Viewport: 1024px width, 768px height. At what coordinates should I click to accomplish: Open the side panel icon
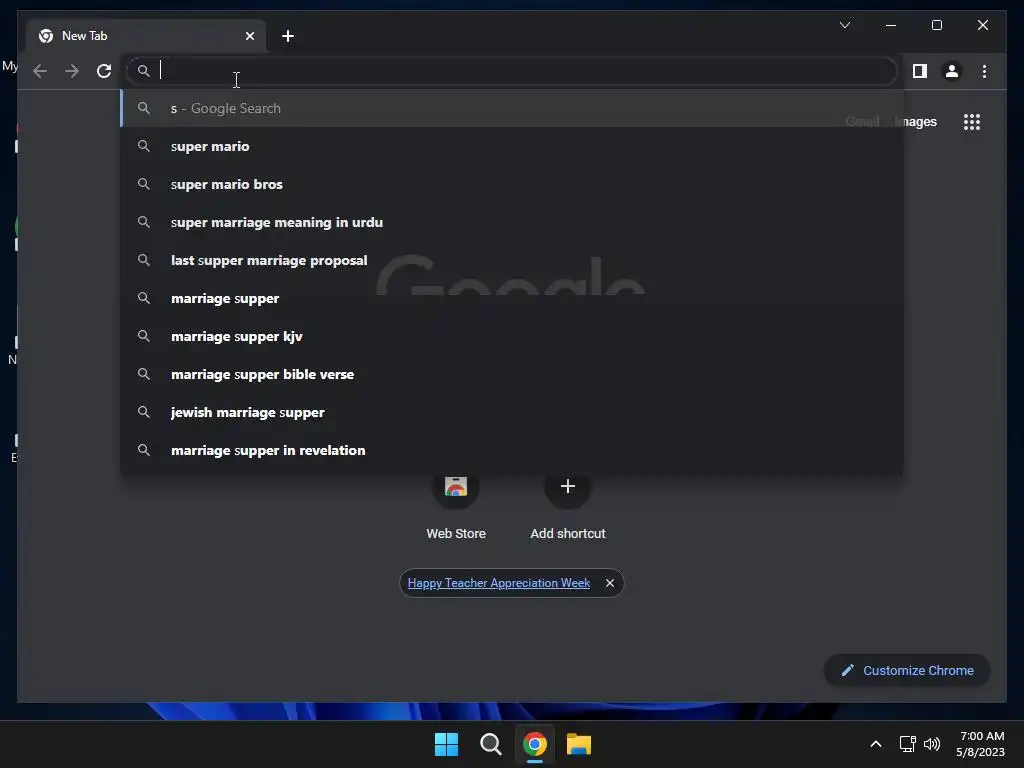(x=920, y=71)
